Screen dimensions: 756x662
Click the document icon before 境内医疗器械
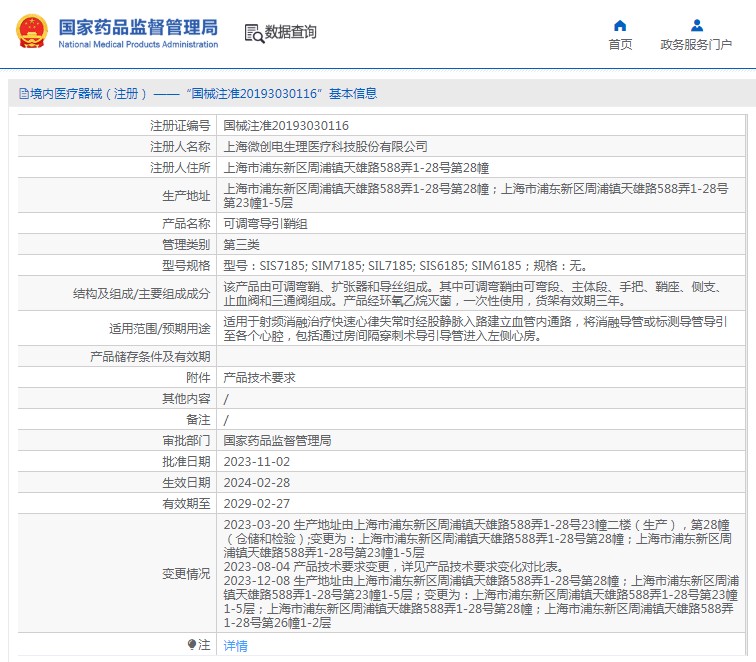[x=24, y=94]
